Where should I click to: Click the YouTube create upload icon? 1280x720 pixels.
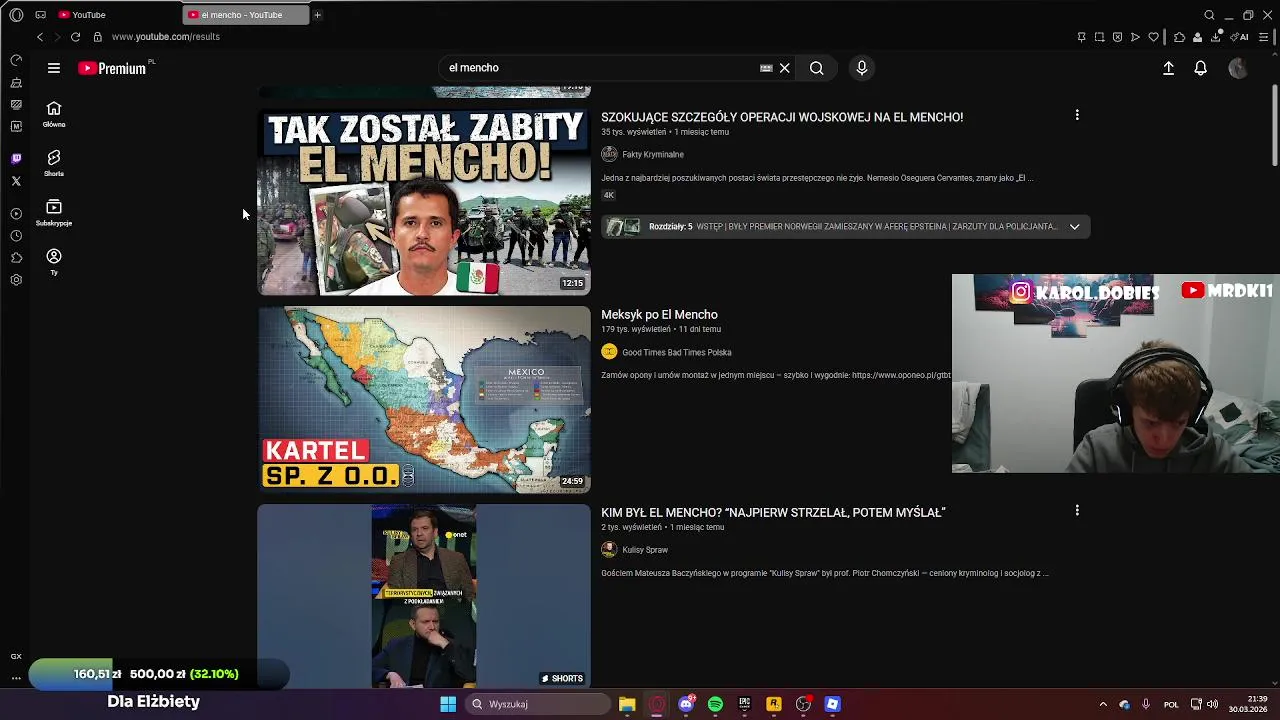coord(1168,68)
